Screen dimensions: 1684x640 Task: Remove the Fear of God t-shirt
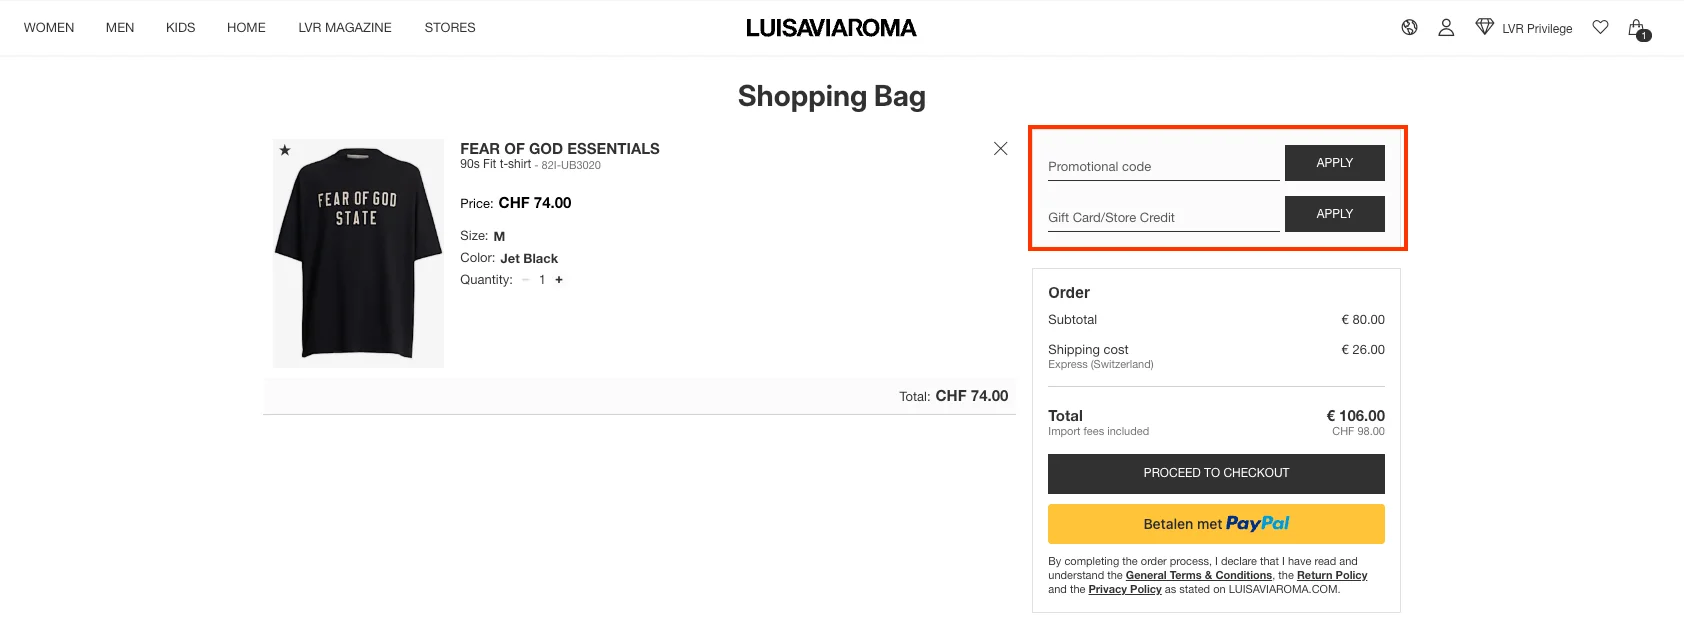click(x=1000, y=148)
